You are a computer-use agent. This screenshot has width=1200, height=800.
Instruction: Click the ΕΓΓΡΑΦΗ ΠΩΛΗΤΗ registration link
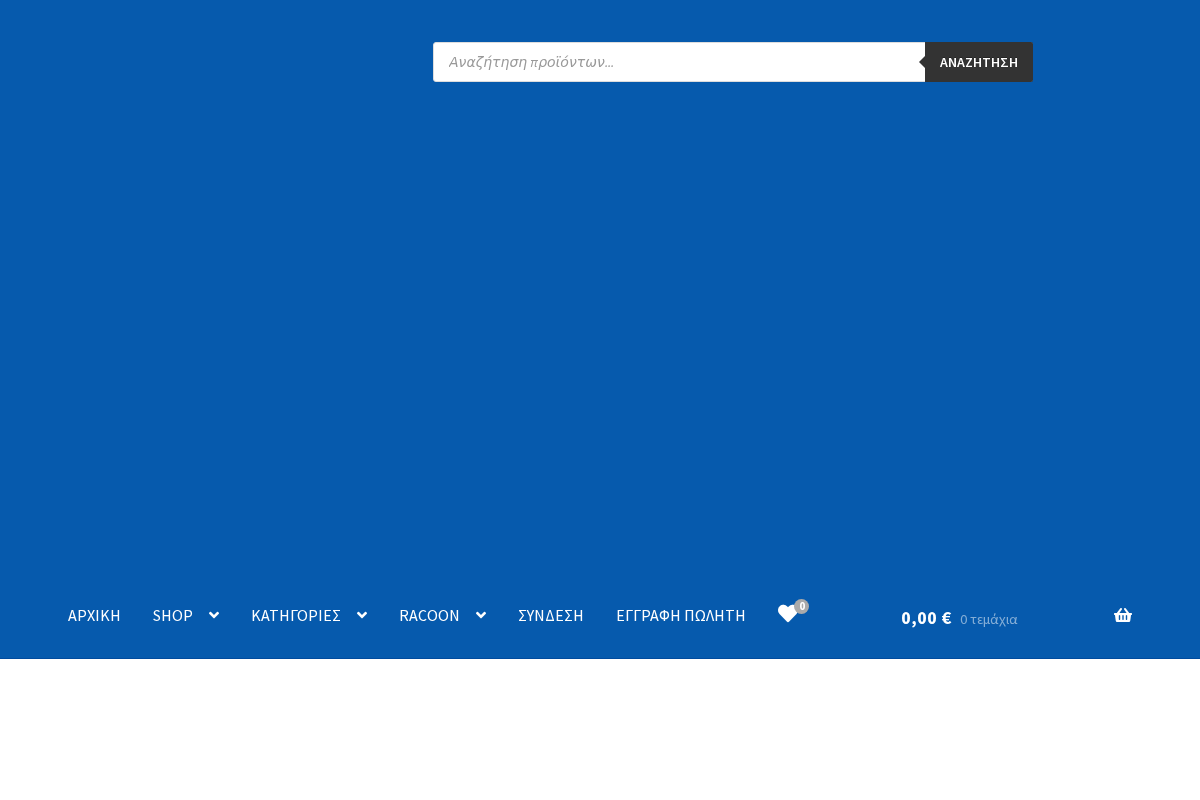click(681, 615)
